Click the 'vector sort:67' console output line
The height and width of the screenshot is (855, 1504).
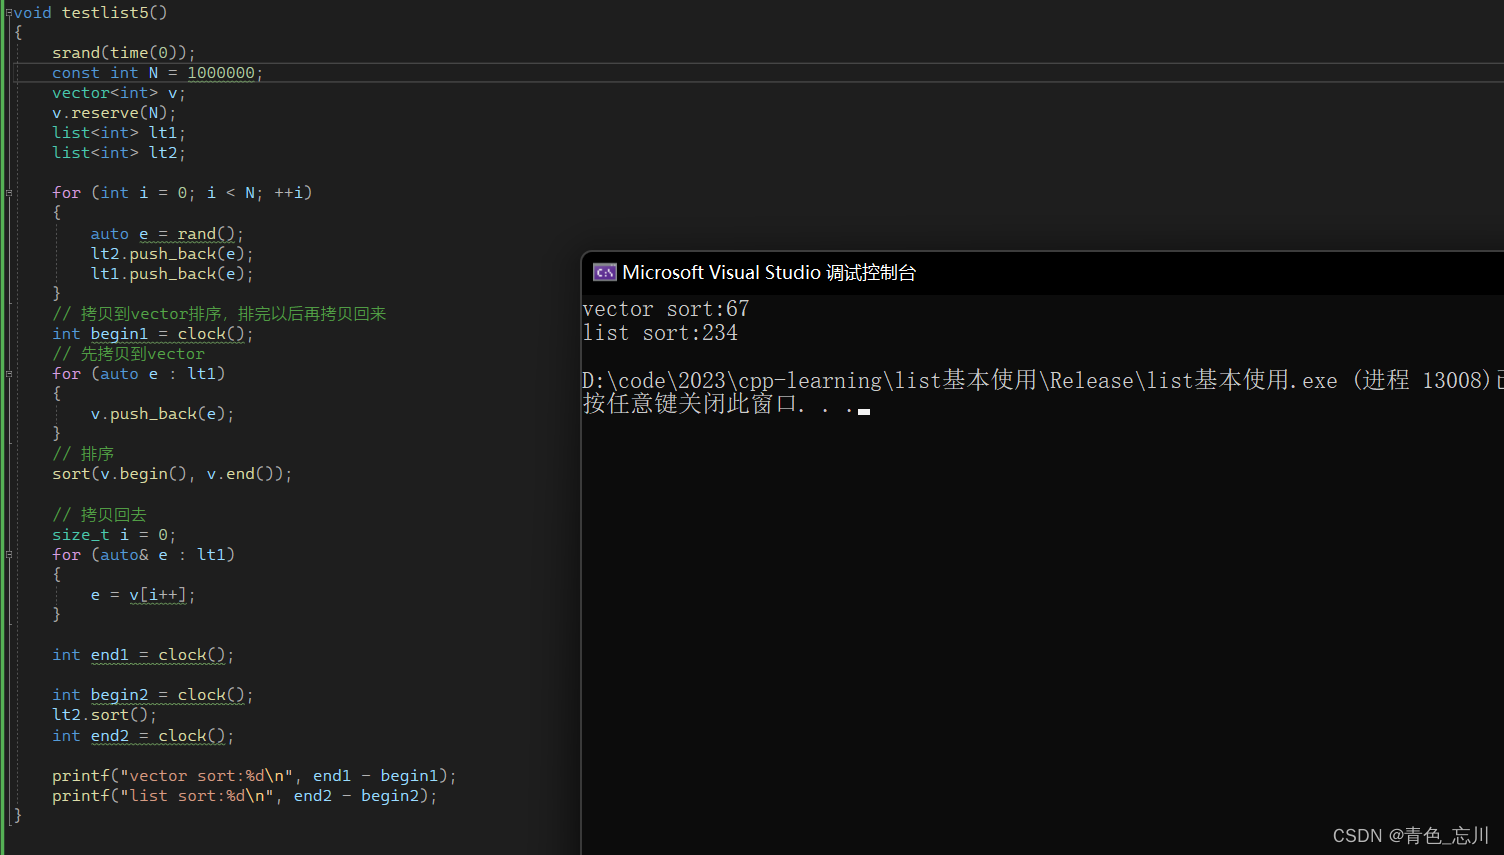[665, 309]
